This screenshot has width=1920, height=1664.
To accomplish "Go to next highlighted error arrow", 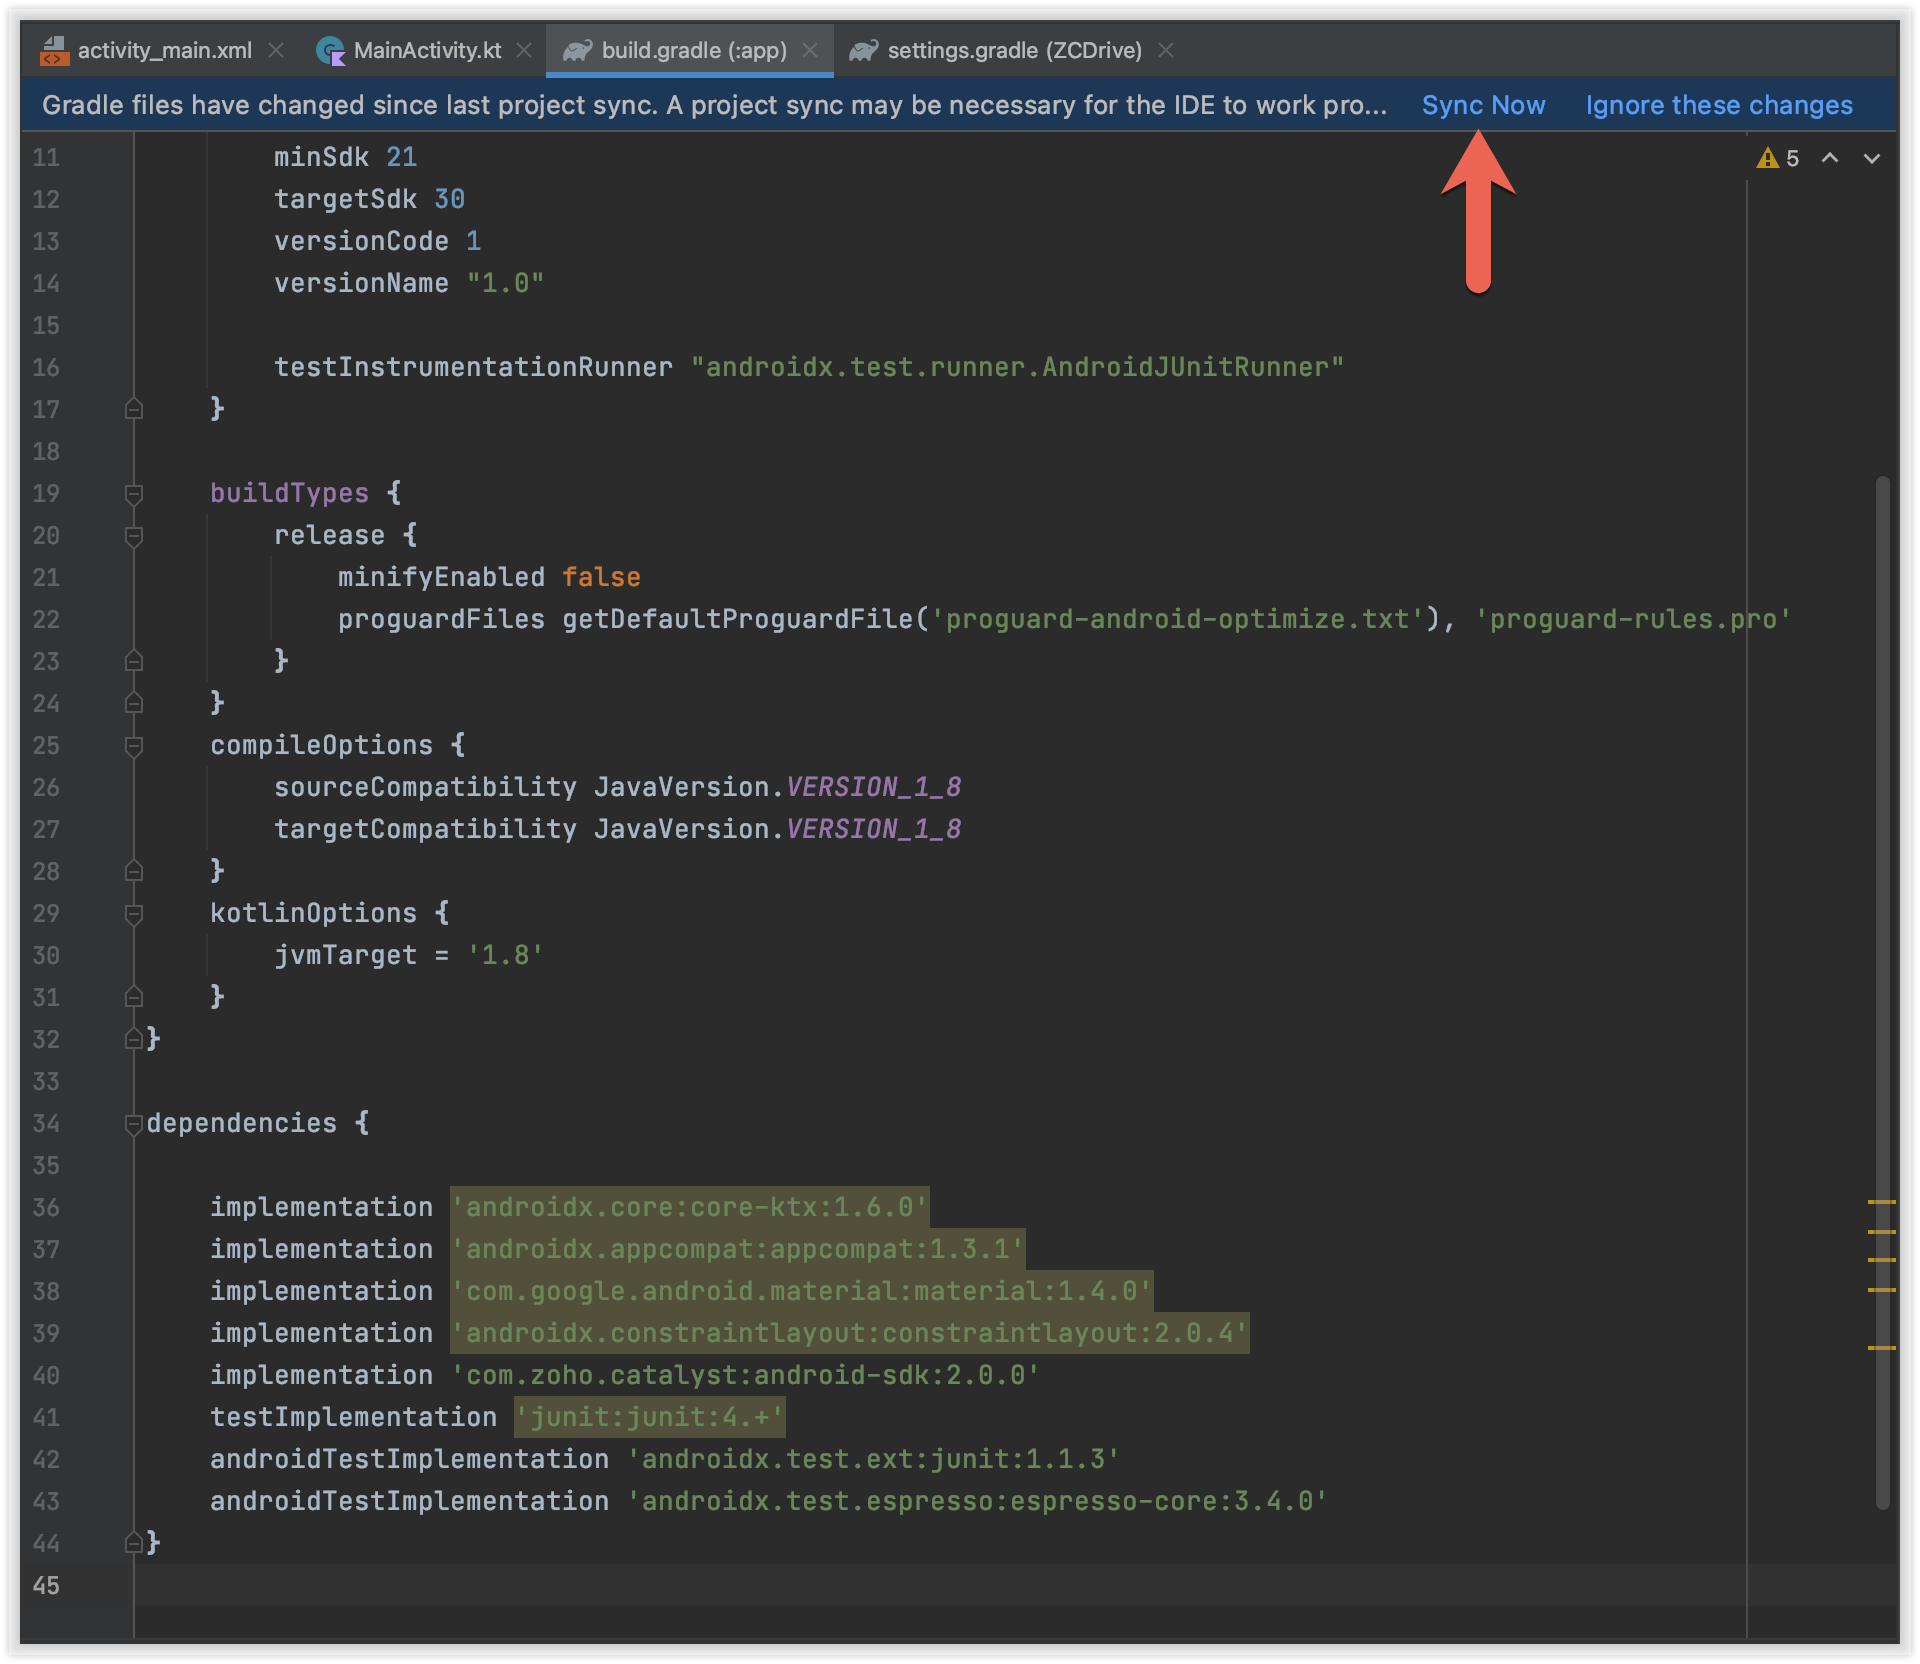I will (x=1872, y=158).
